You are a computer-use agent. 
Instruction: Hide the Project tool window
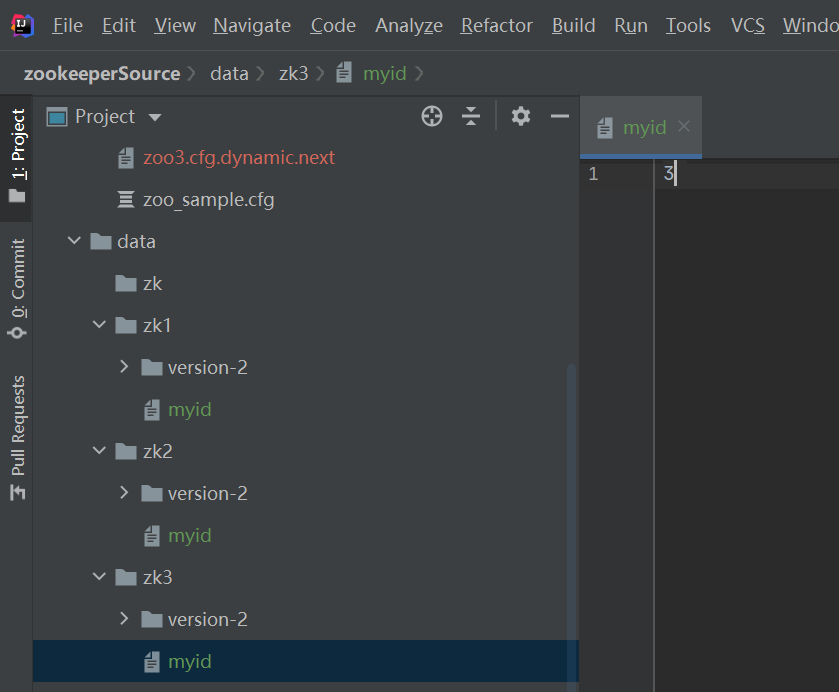[560, 116]
